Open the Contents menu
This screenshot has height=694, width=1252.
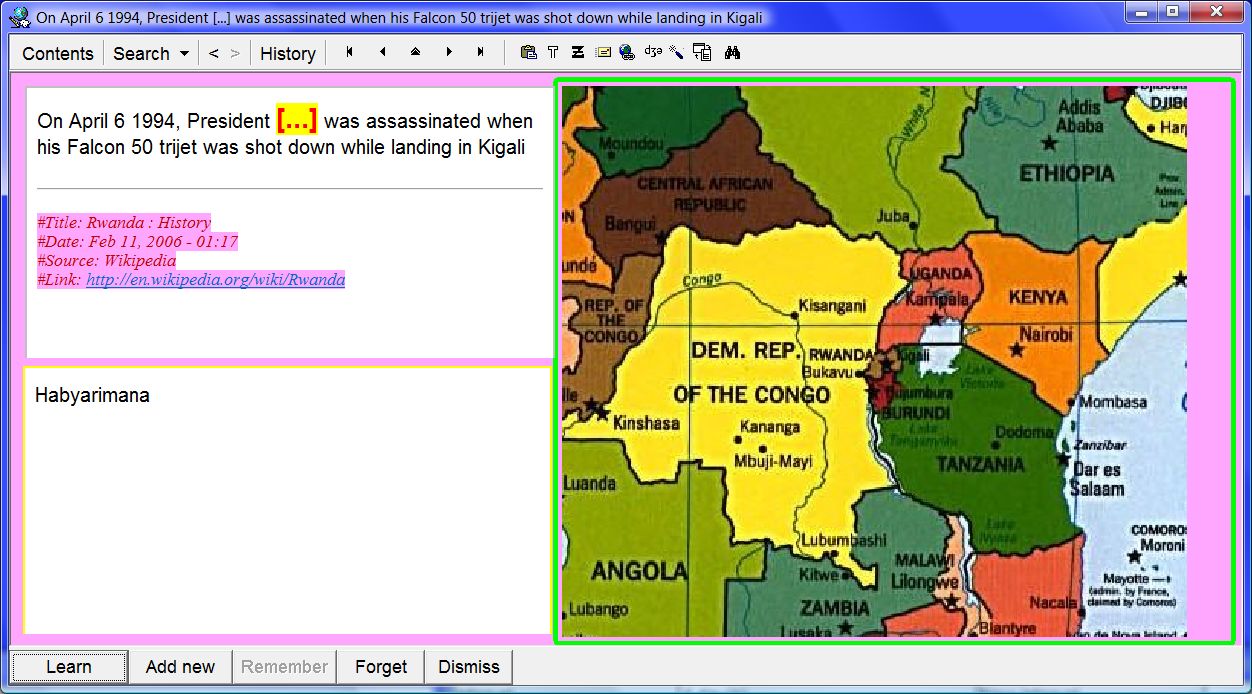point(58,54)
